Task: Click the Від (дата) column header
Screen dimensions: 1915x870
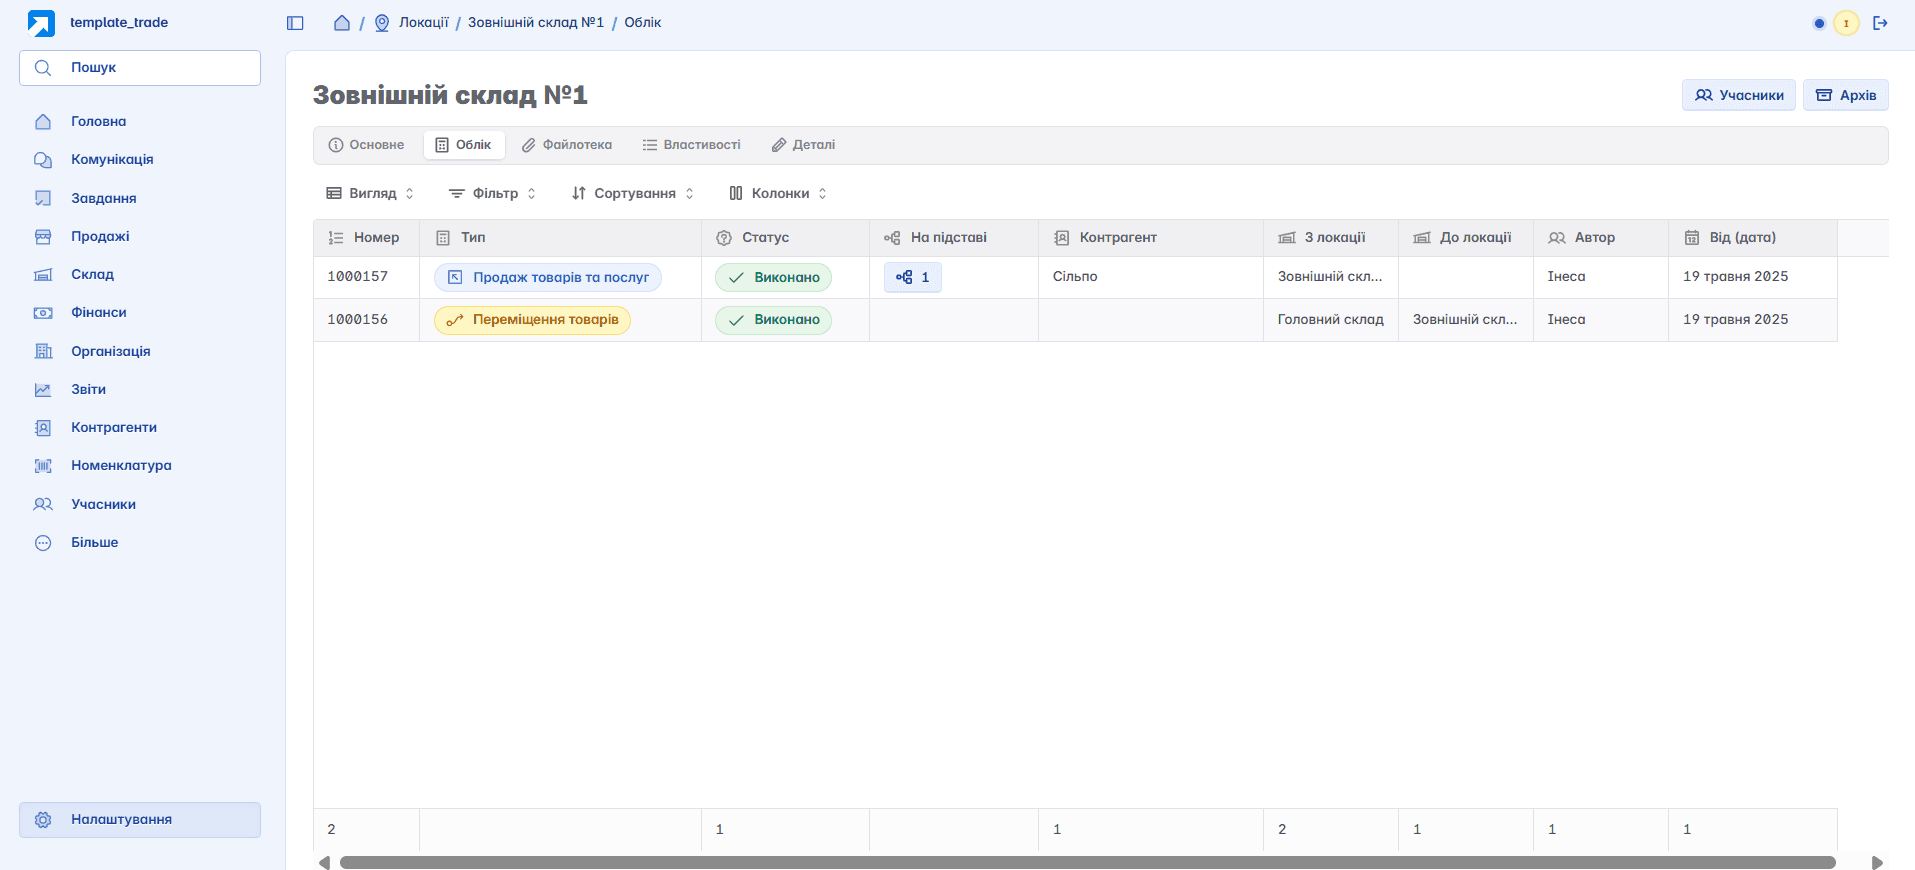Action: tap(1753, 238)
